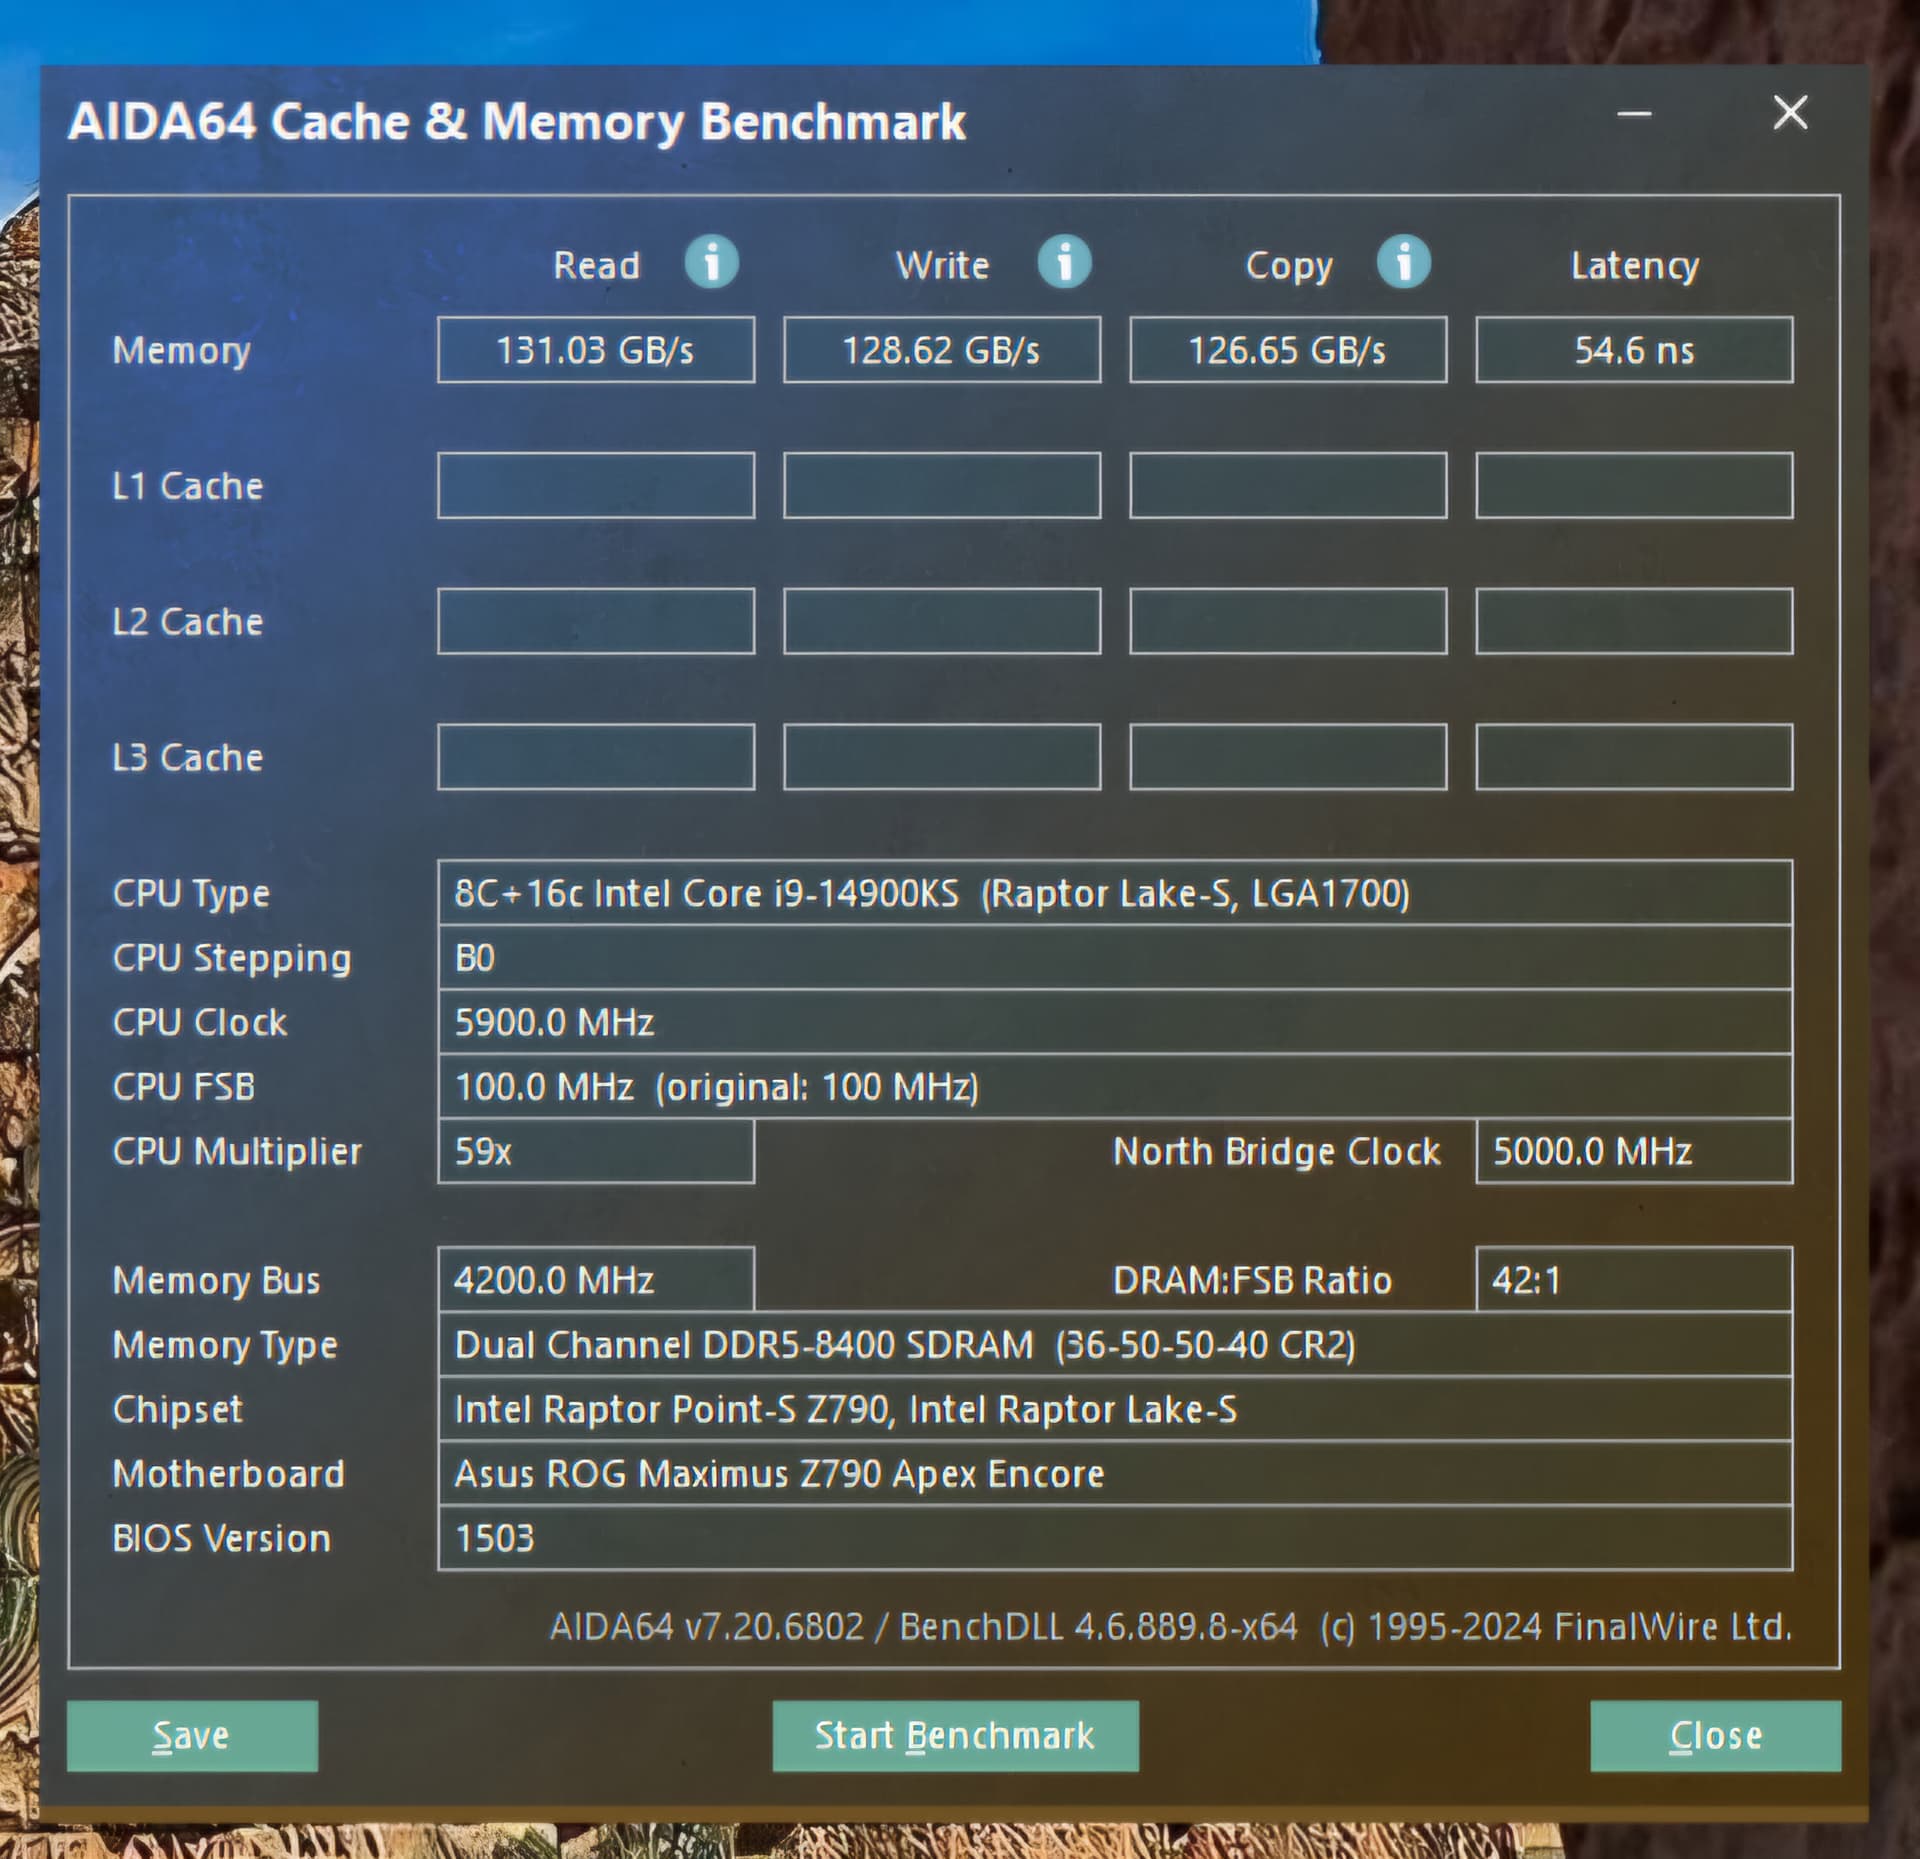
Task: Click the Memory Type DDR5-8400 field
Action: [x=1114, y=1345]
